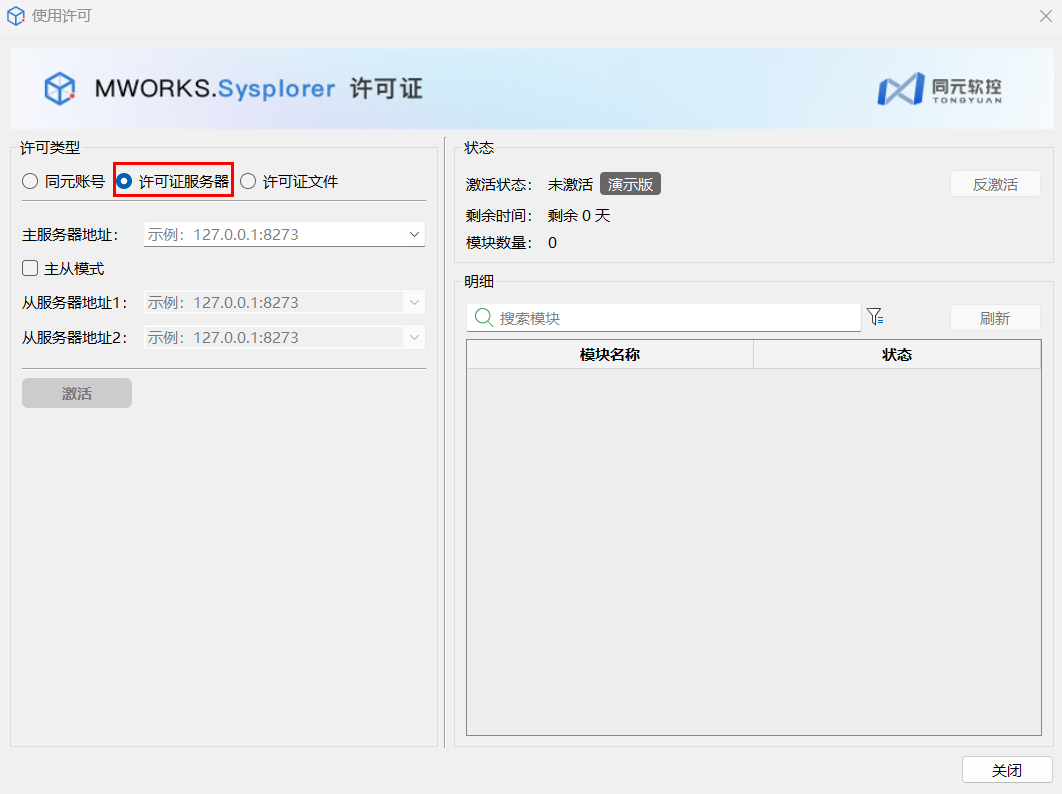Click the 刷新 button
Image resolution: width=1062 pixels, height=794 pixels.
(x=994, y=318)
